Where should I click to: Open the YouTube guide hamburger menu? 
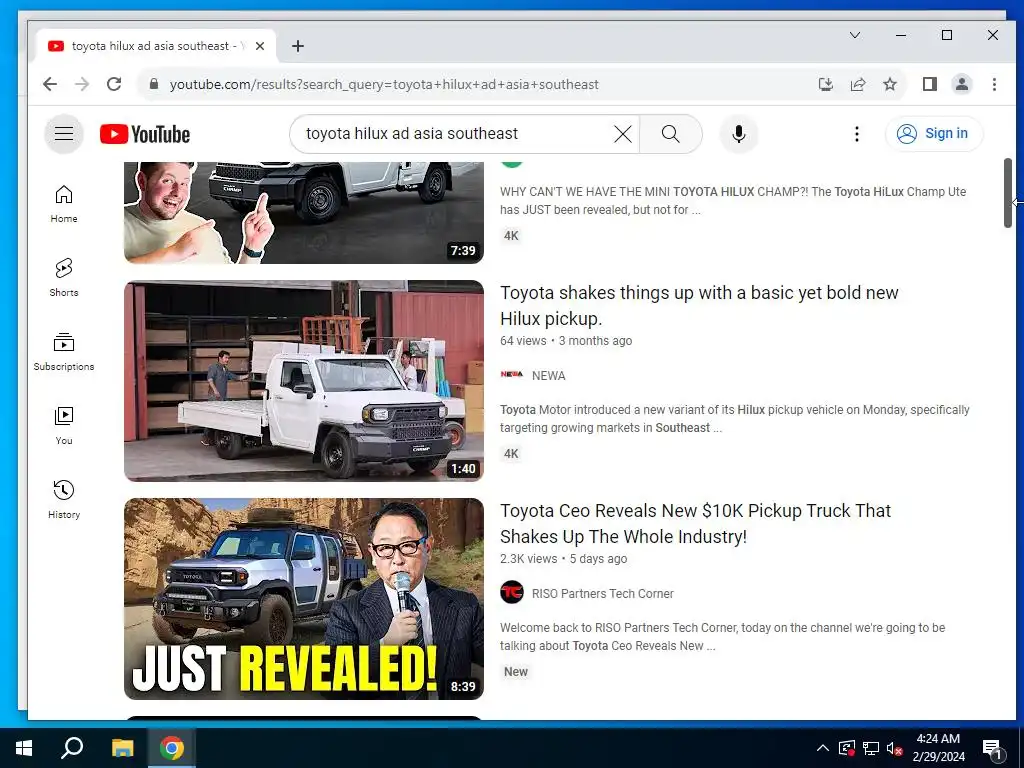[64, 134]
